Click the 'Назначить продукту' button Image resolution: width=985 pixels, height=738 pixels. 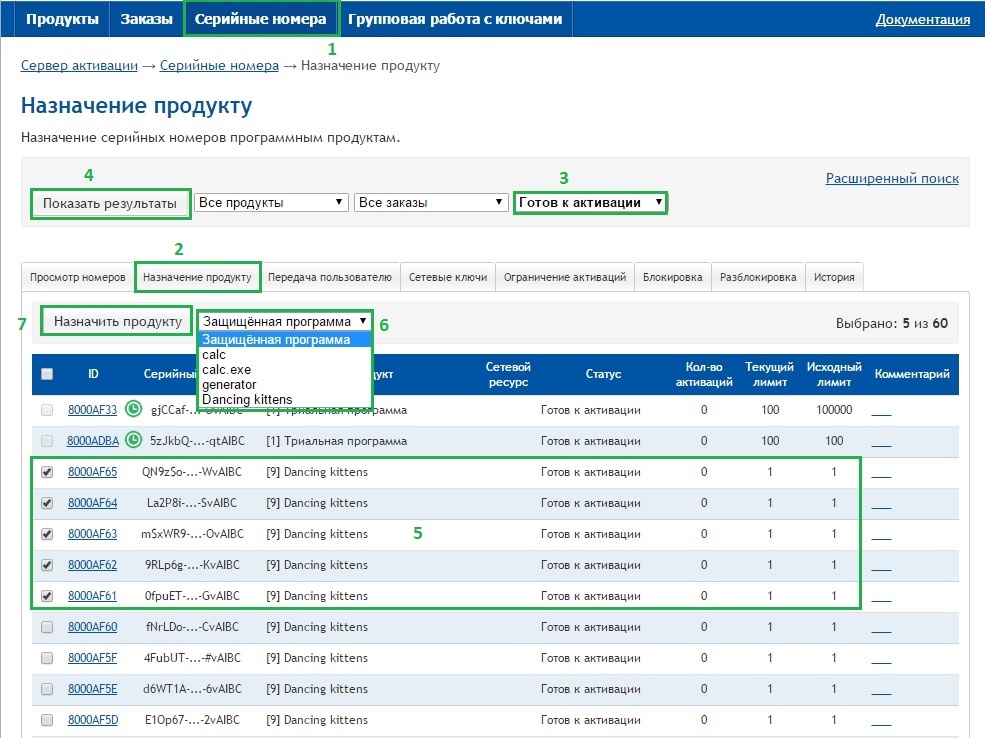[x=117, y=321]
